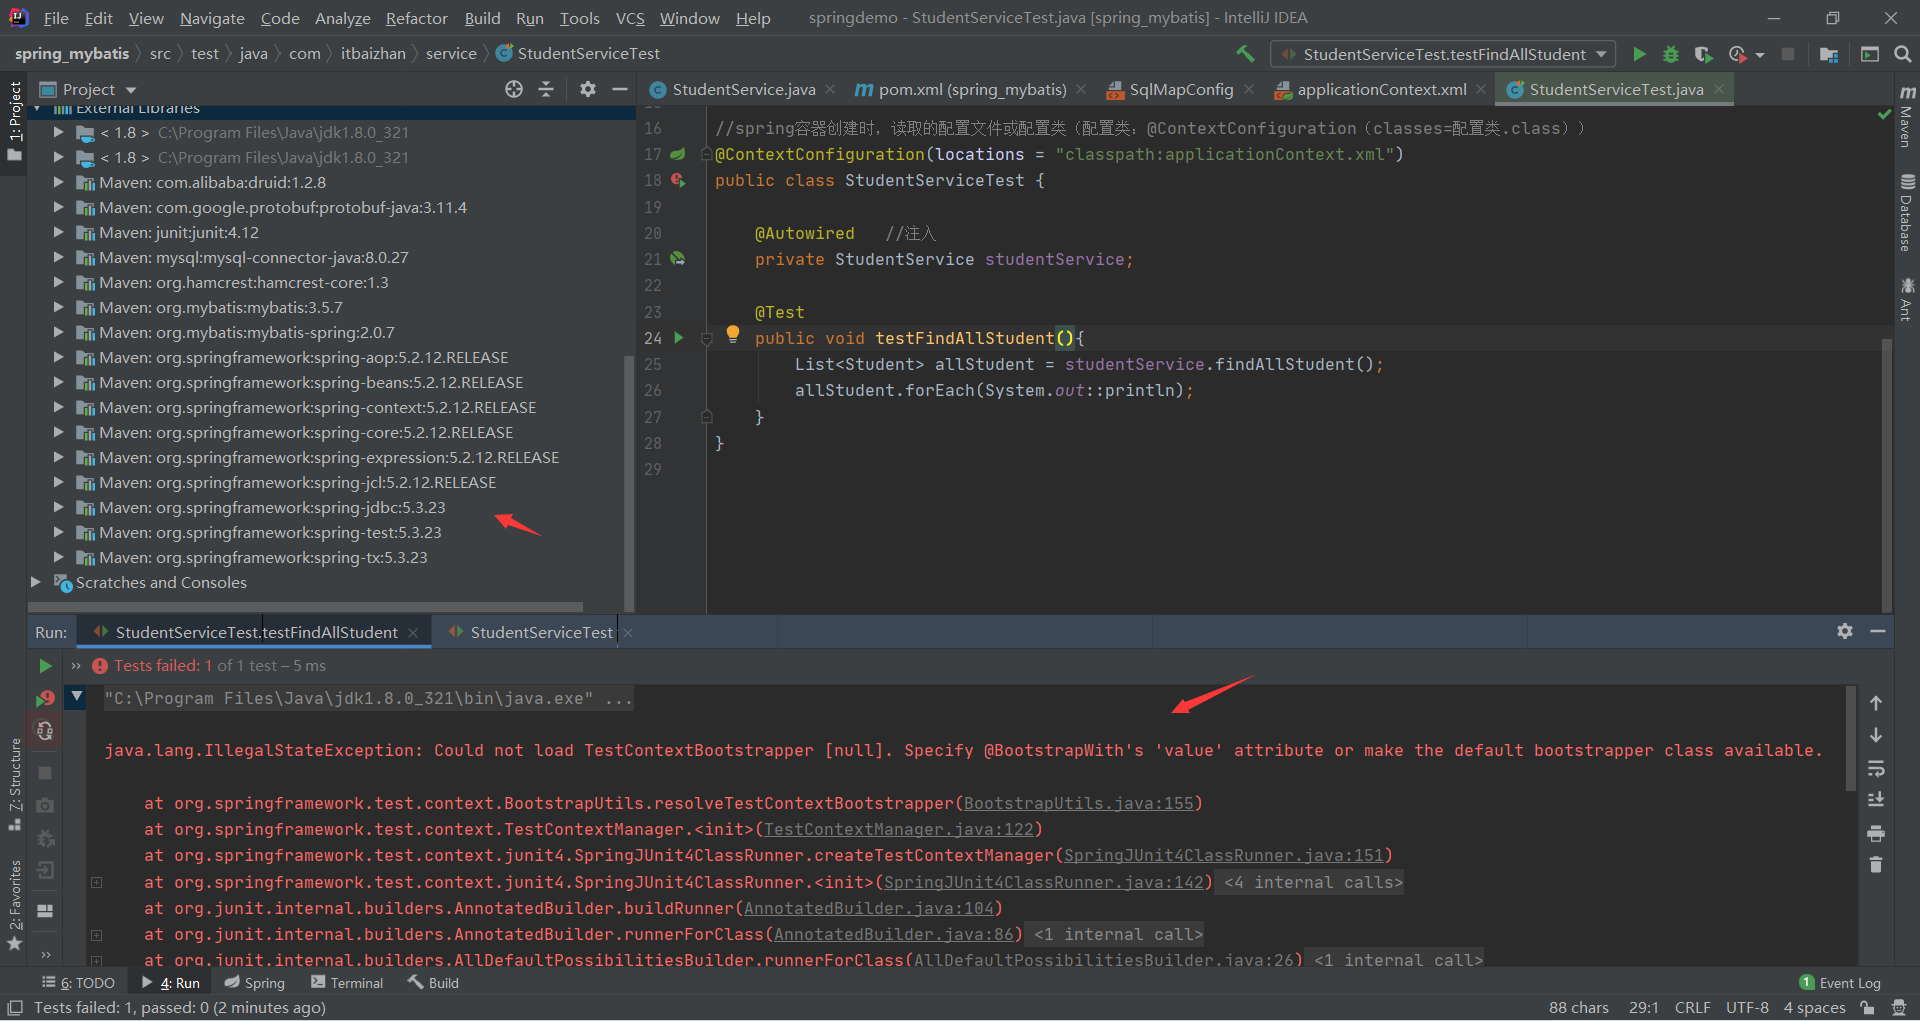Screen dimensions: 1920x1021
Task: Open the Ant side panel
Action: [x=1907, y=299]
